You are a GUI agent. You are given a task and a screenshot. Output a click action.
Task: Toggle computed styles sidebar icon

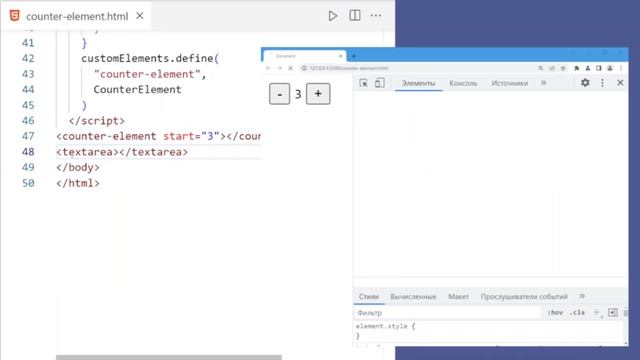[613, 313]
